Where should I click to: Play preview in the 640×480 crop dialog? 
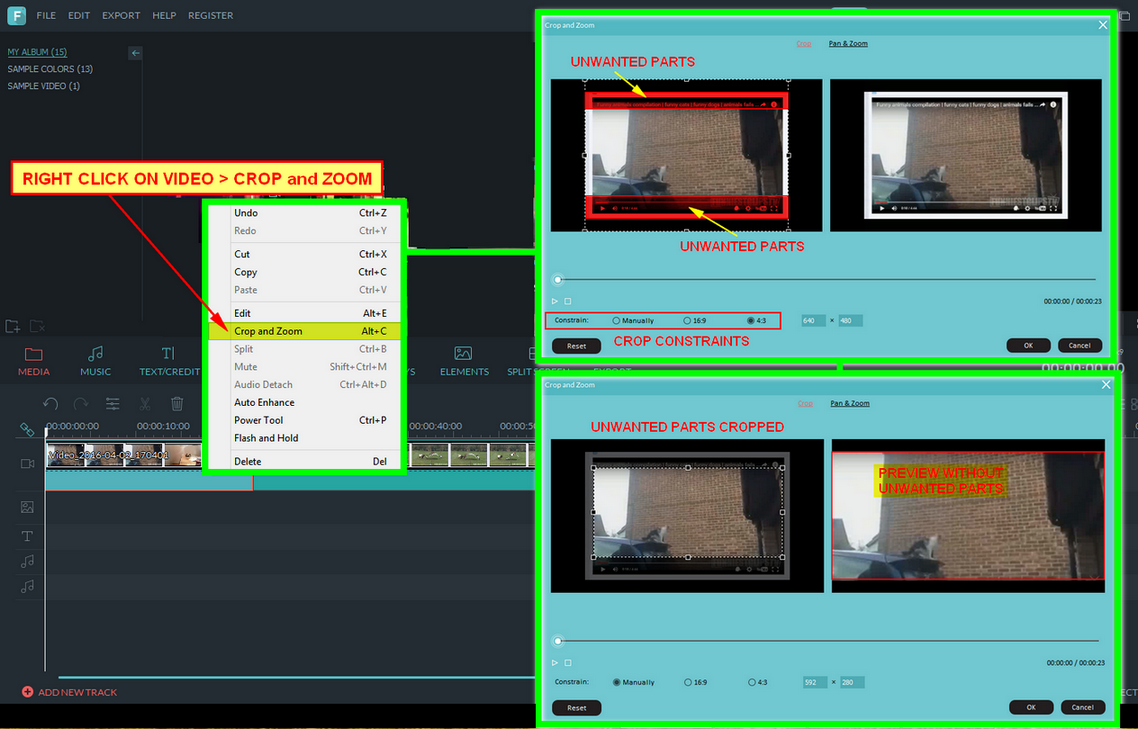tap(555, 301)
